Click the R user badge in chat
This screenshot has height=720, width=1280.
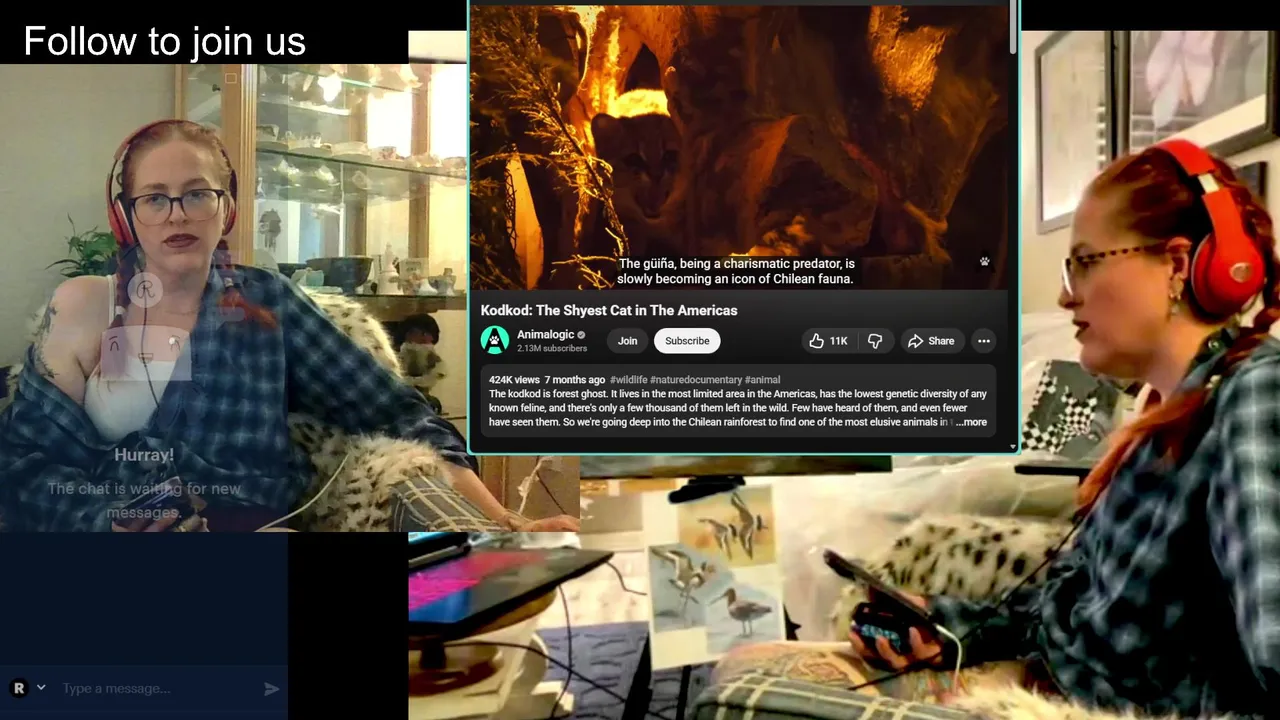(x=18, y=688)
